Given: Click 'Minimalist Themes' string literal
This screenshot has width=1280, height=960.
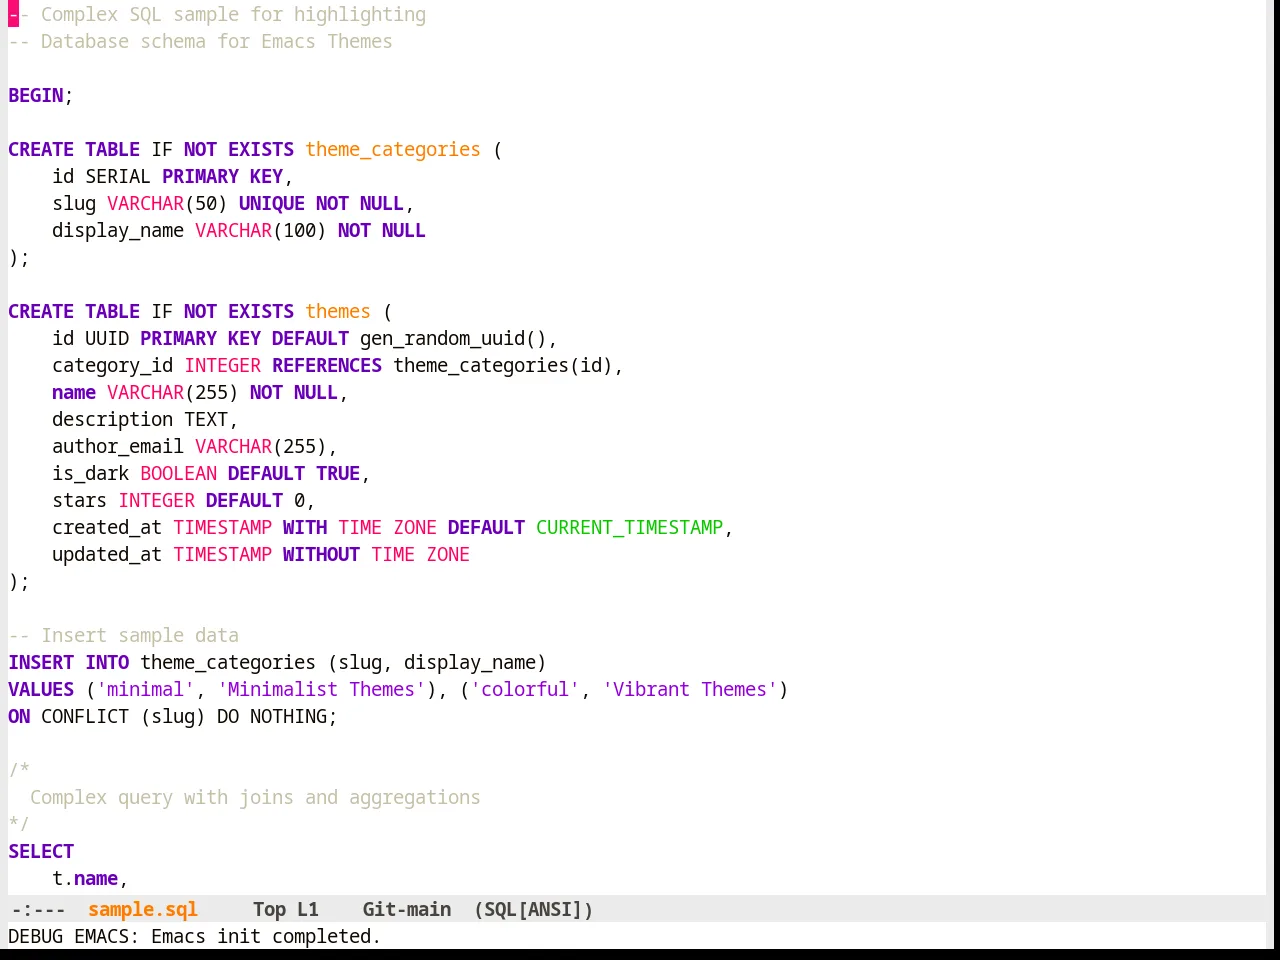Looking at the screenshot, I should coord(321,689).
